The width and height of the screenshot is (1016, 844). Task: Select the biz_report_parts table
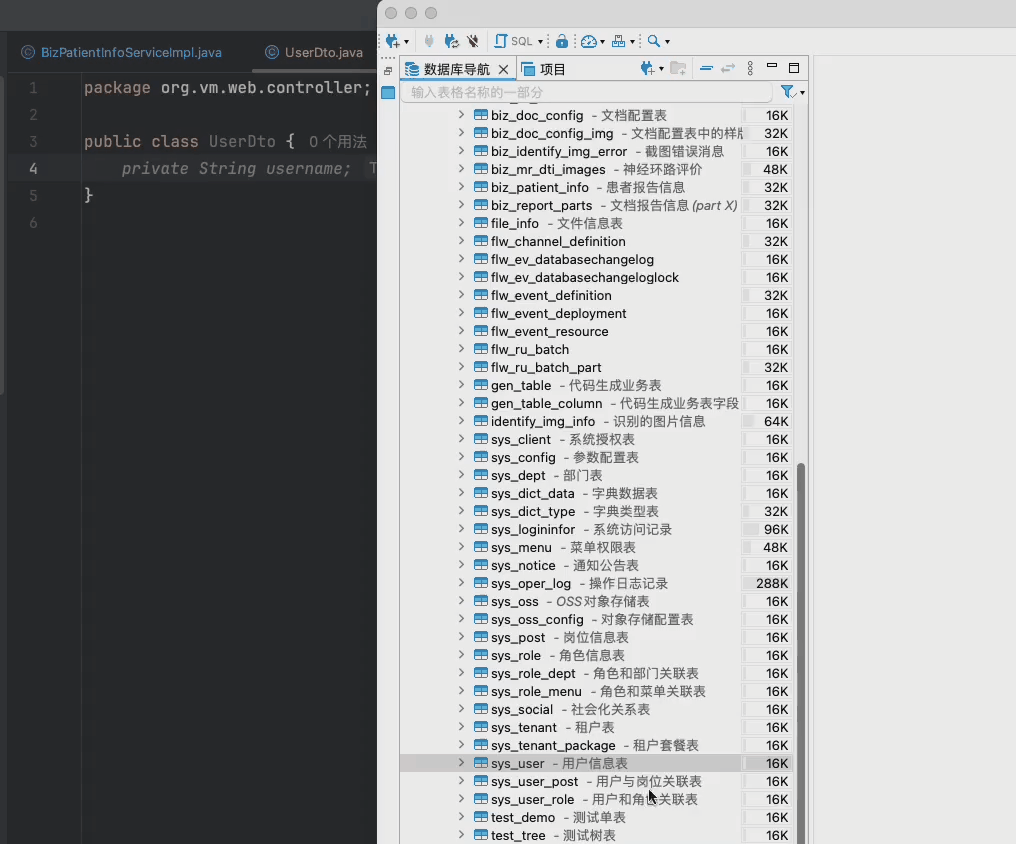click(542, 205)
